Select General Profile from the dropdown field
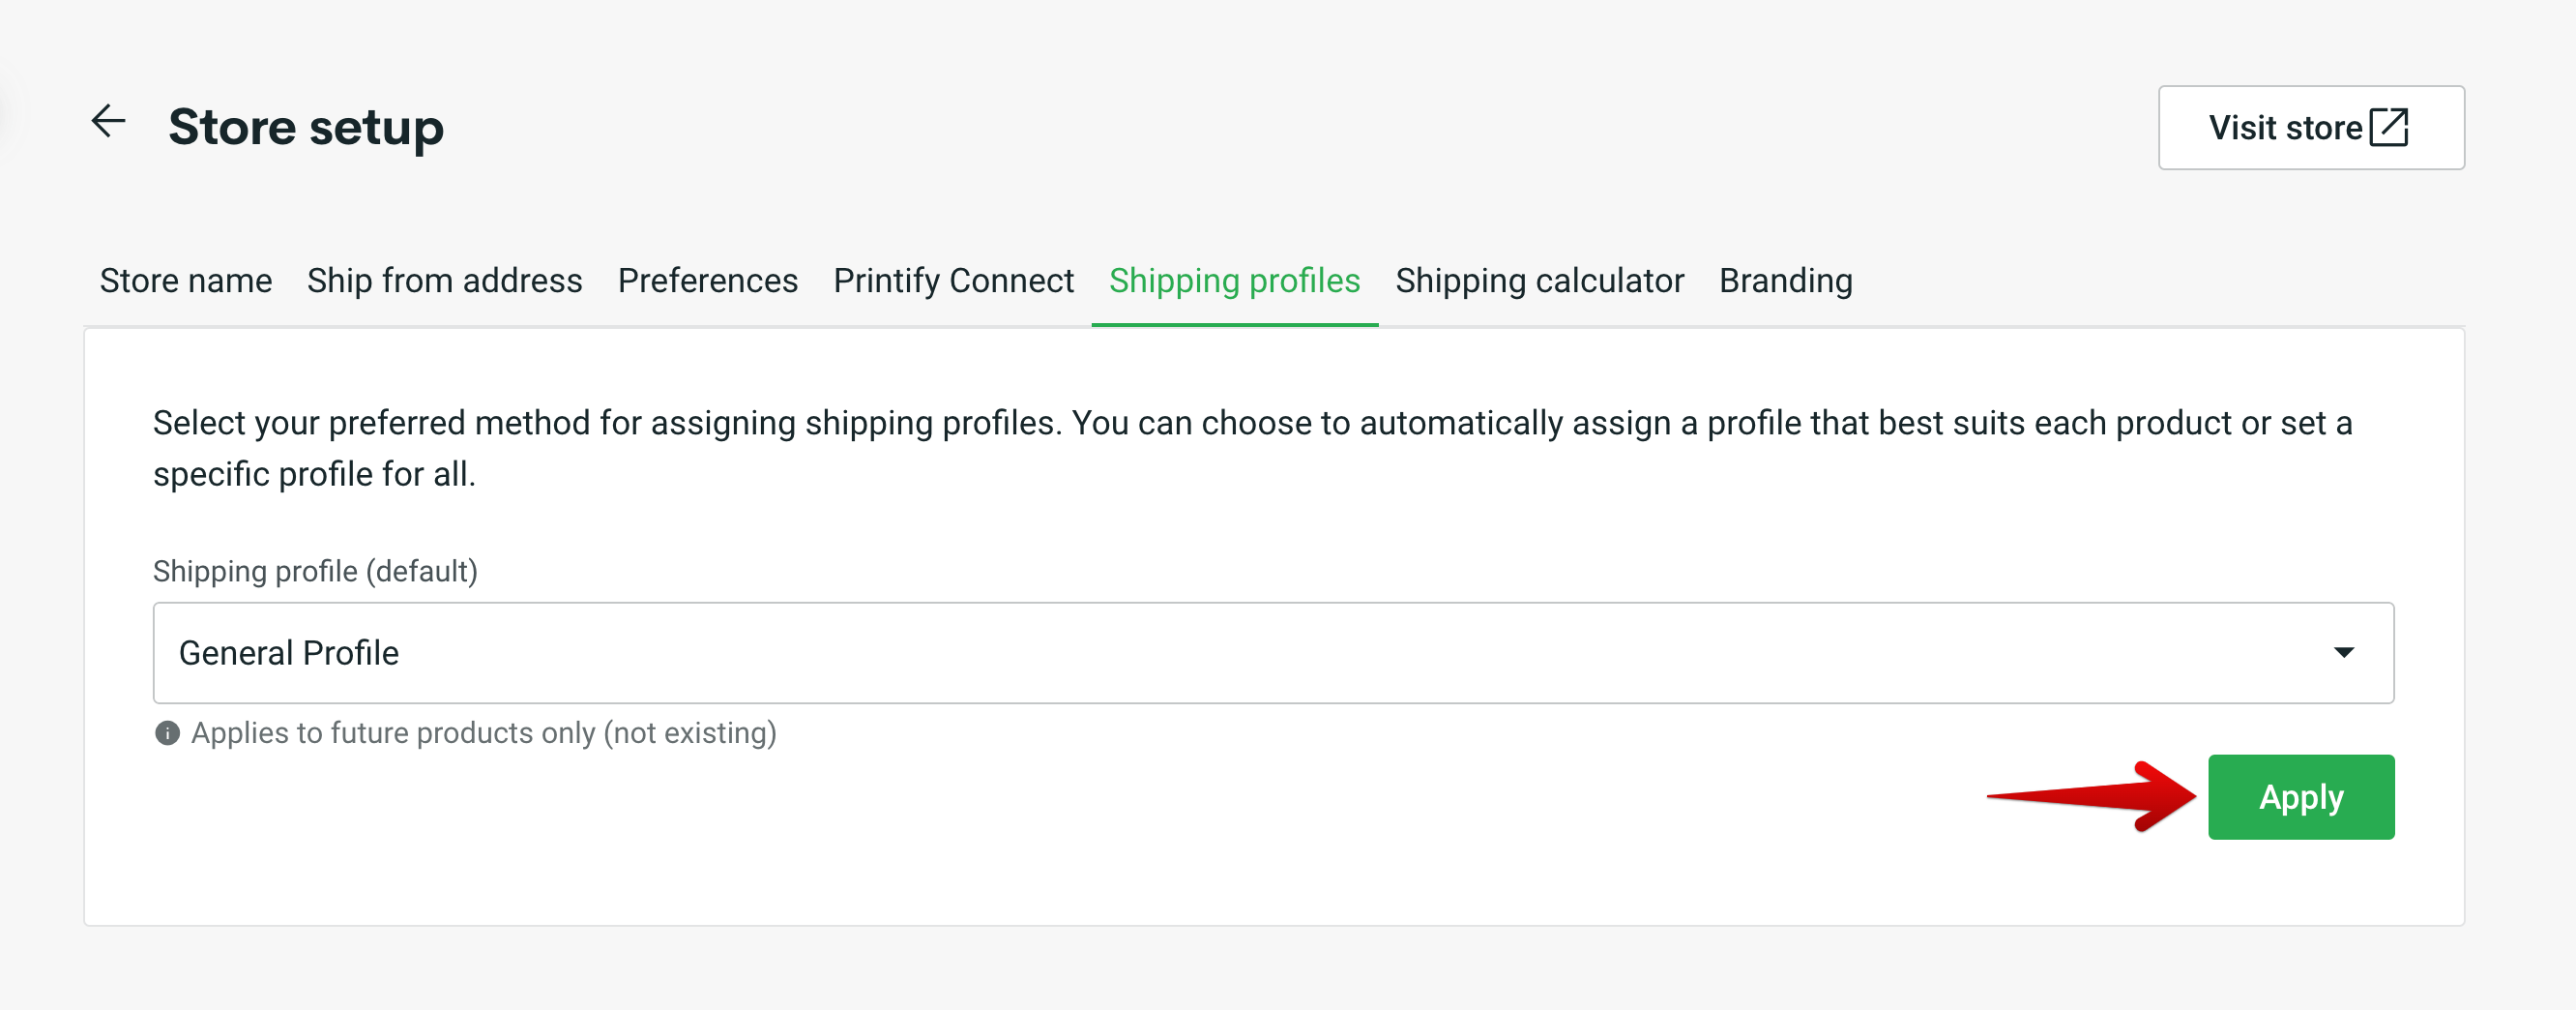2576x1010 pixels. [289, 653]
